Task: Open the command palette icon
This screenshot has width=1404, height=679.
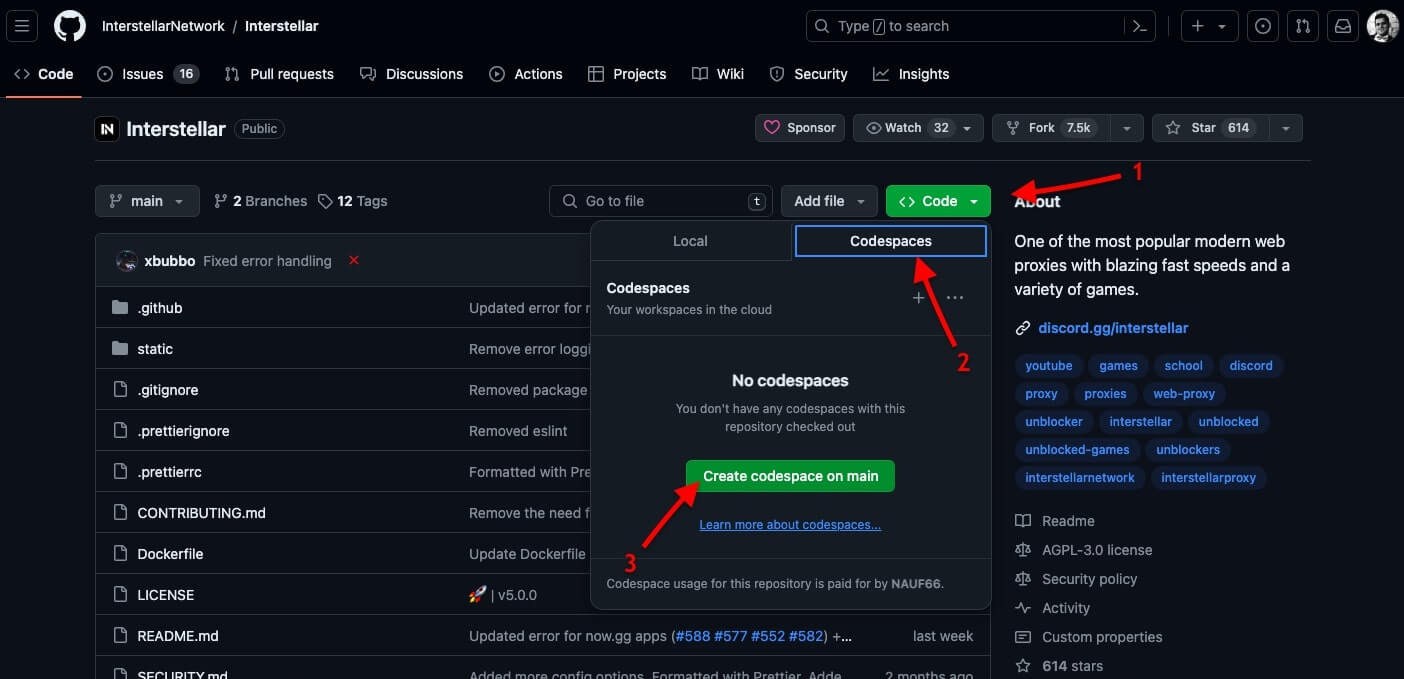Action: [x=1138, y=26]
